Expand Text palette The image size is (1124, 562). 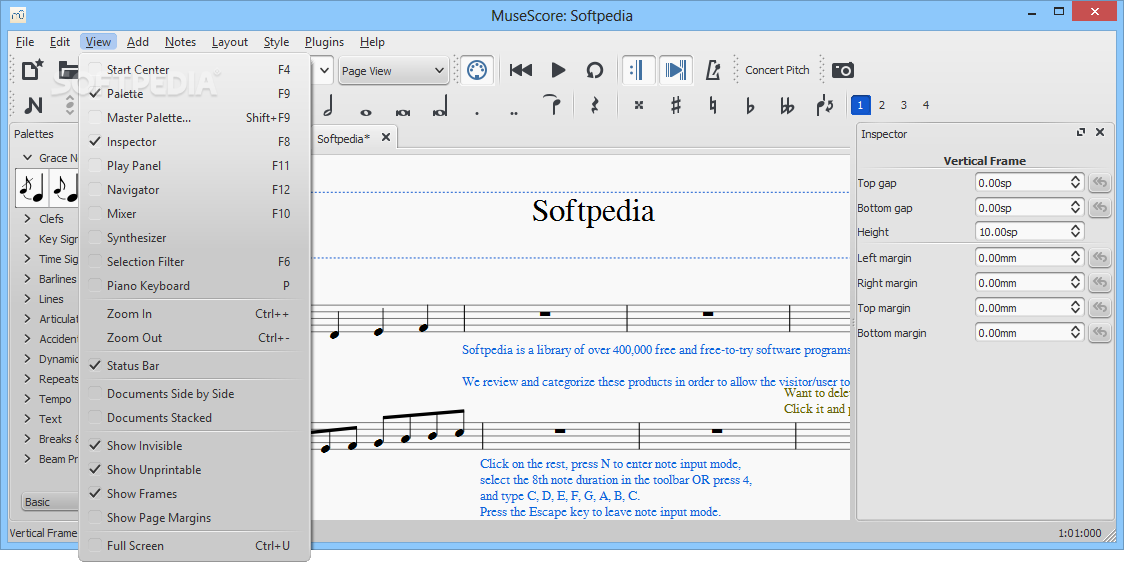(x=27, y=419)
